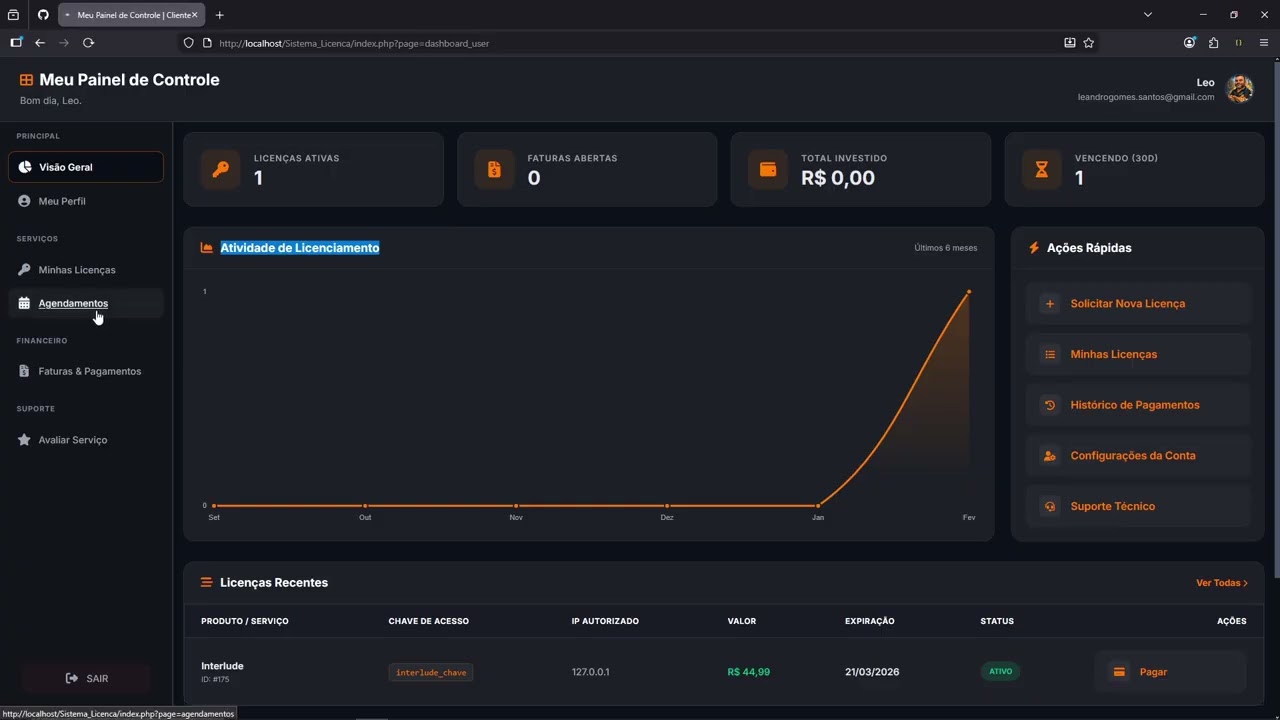This screenshot has width=1280, height=720.
Task: Click the Interlude product name
Action: 222,666
